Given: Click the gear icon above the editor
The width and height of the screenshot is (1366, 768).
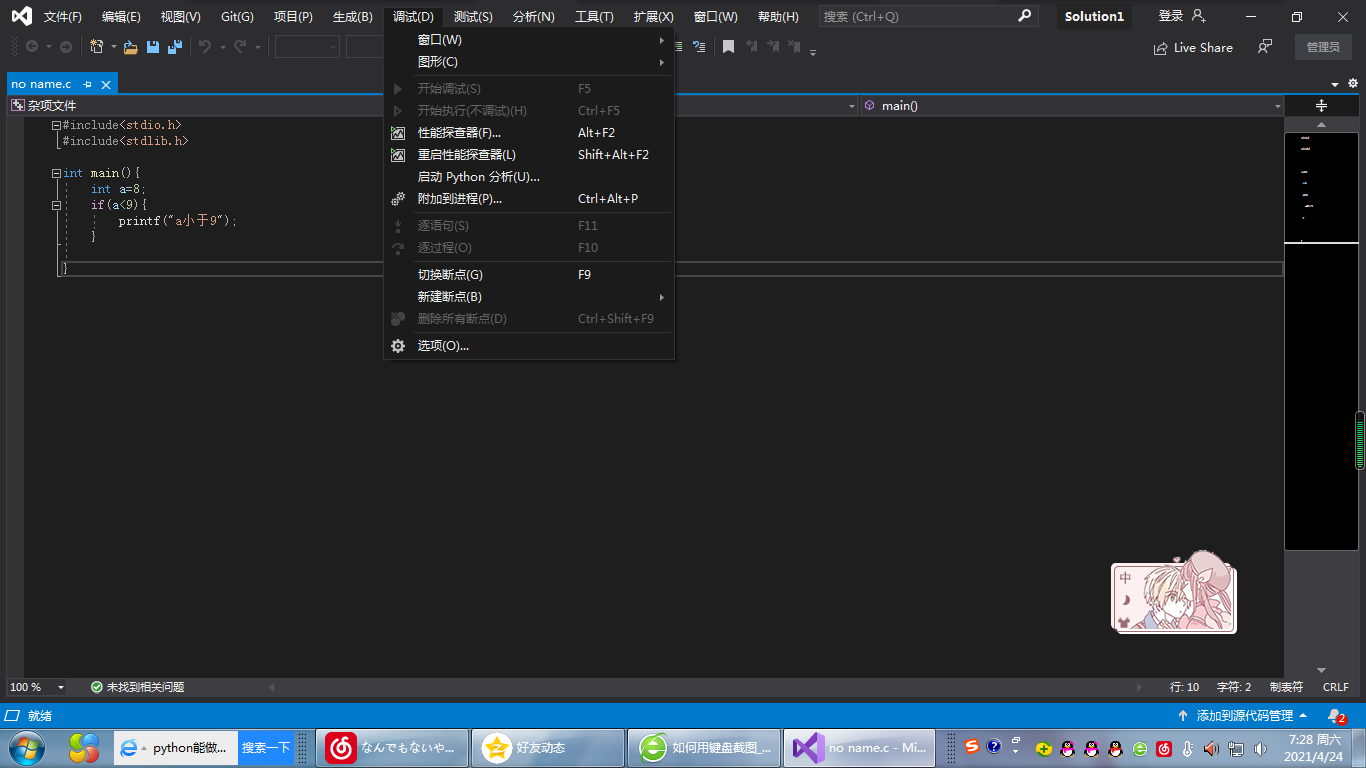Looking at the screenshot, I should [1353, 84].
